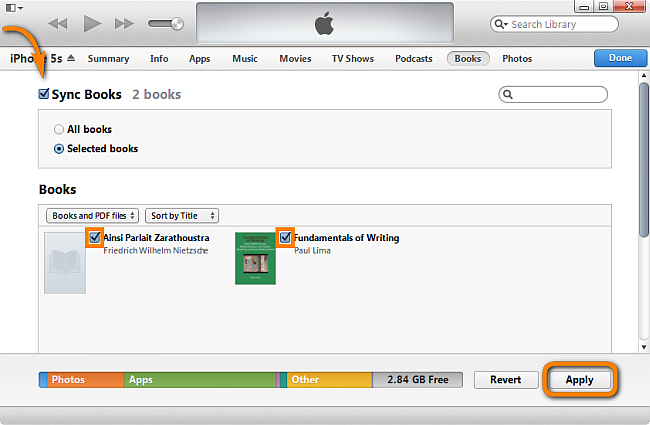Switch to the Movies tab
650x425 pixels.
click(x=295, y=58)
